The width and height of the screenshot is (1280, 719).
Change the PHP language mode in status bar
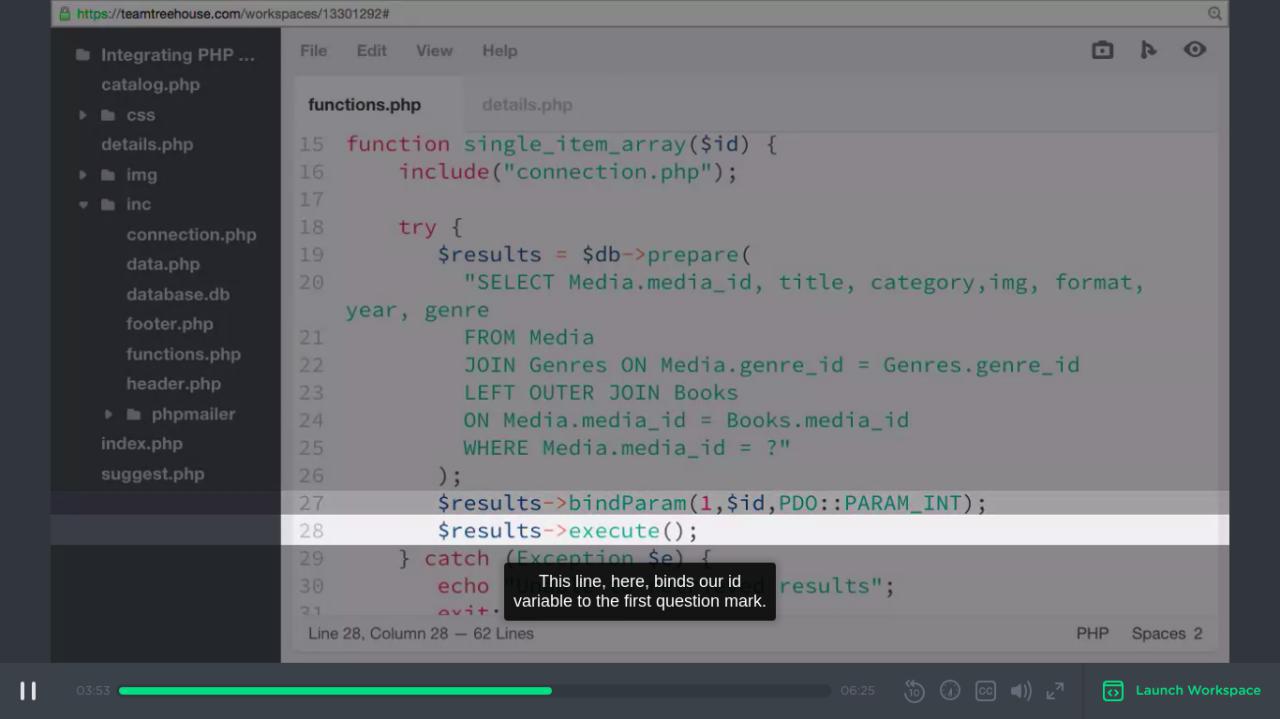[x=1092, y=634]
